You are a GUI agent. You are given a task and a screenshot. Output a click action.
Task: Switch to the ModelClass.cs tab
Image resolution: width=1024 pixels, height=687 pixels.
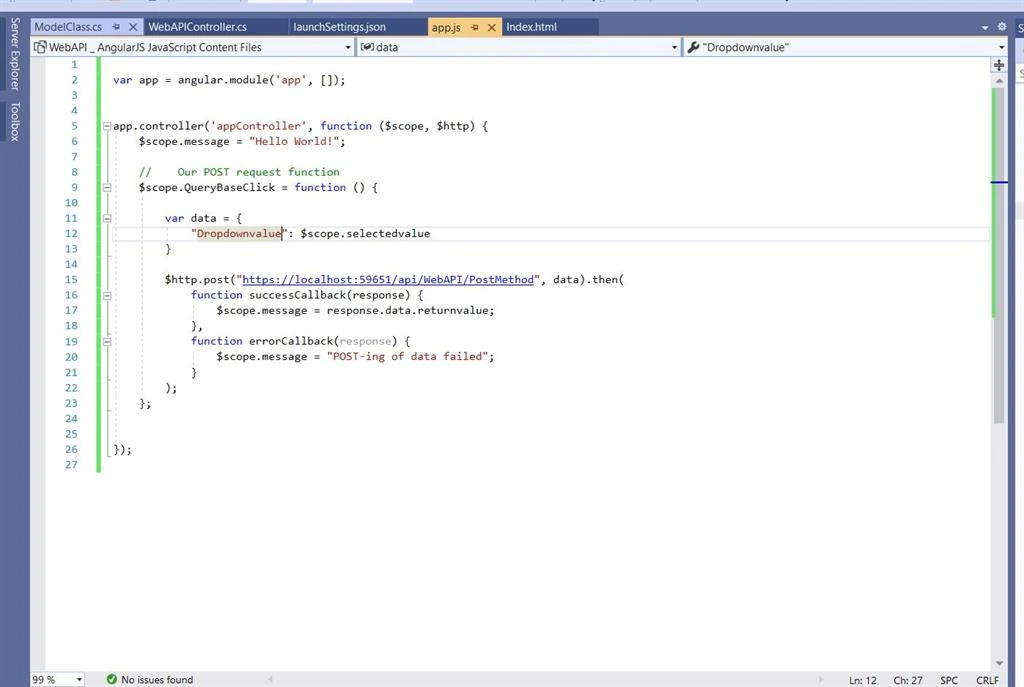(68, 27)
